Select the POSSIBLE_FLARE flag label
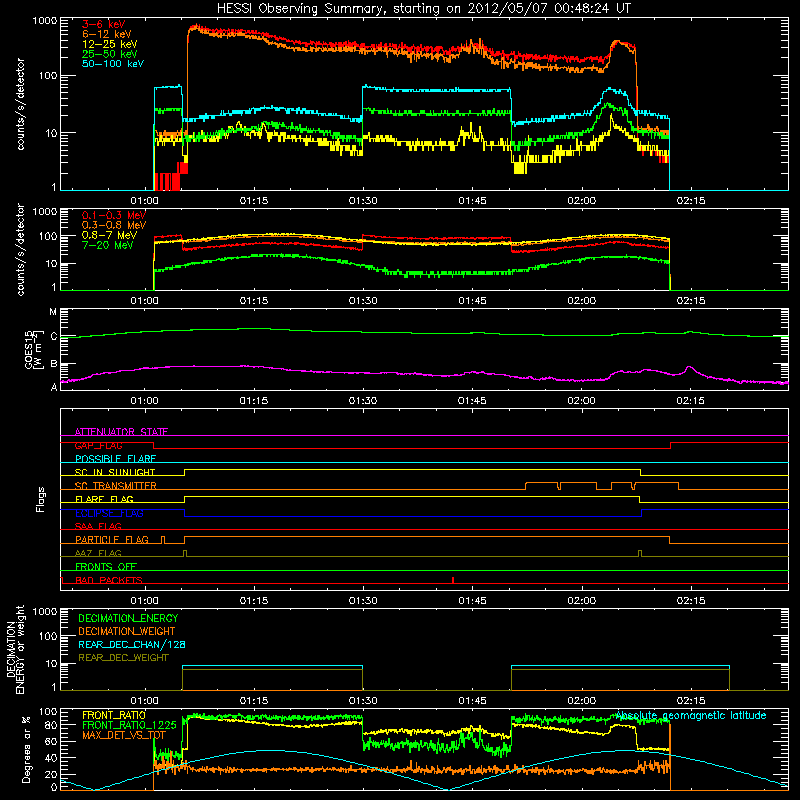 [x=115, y=459]
